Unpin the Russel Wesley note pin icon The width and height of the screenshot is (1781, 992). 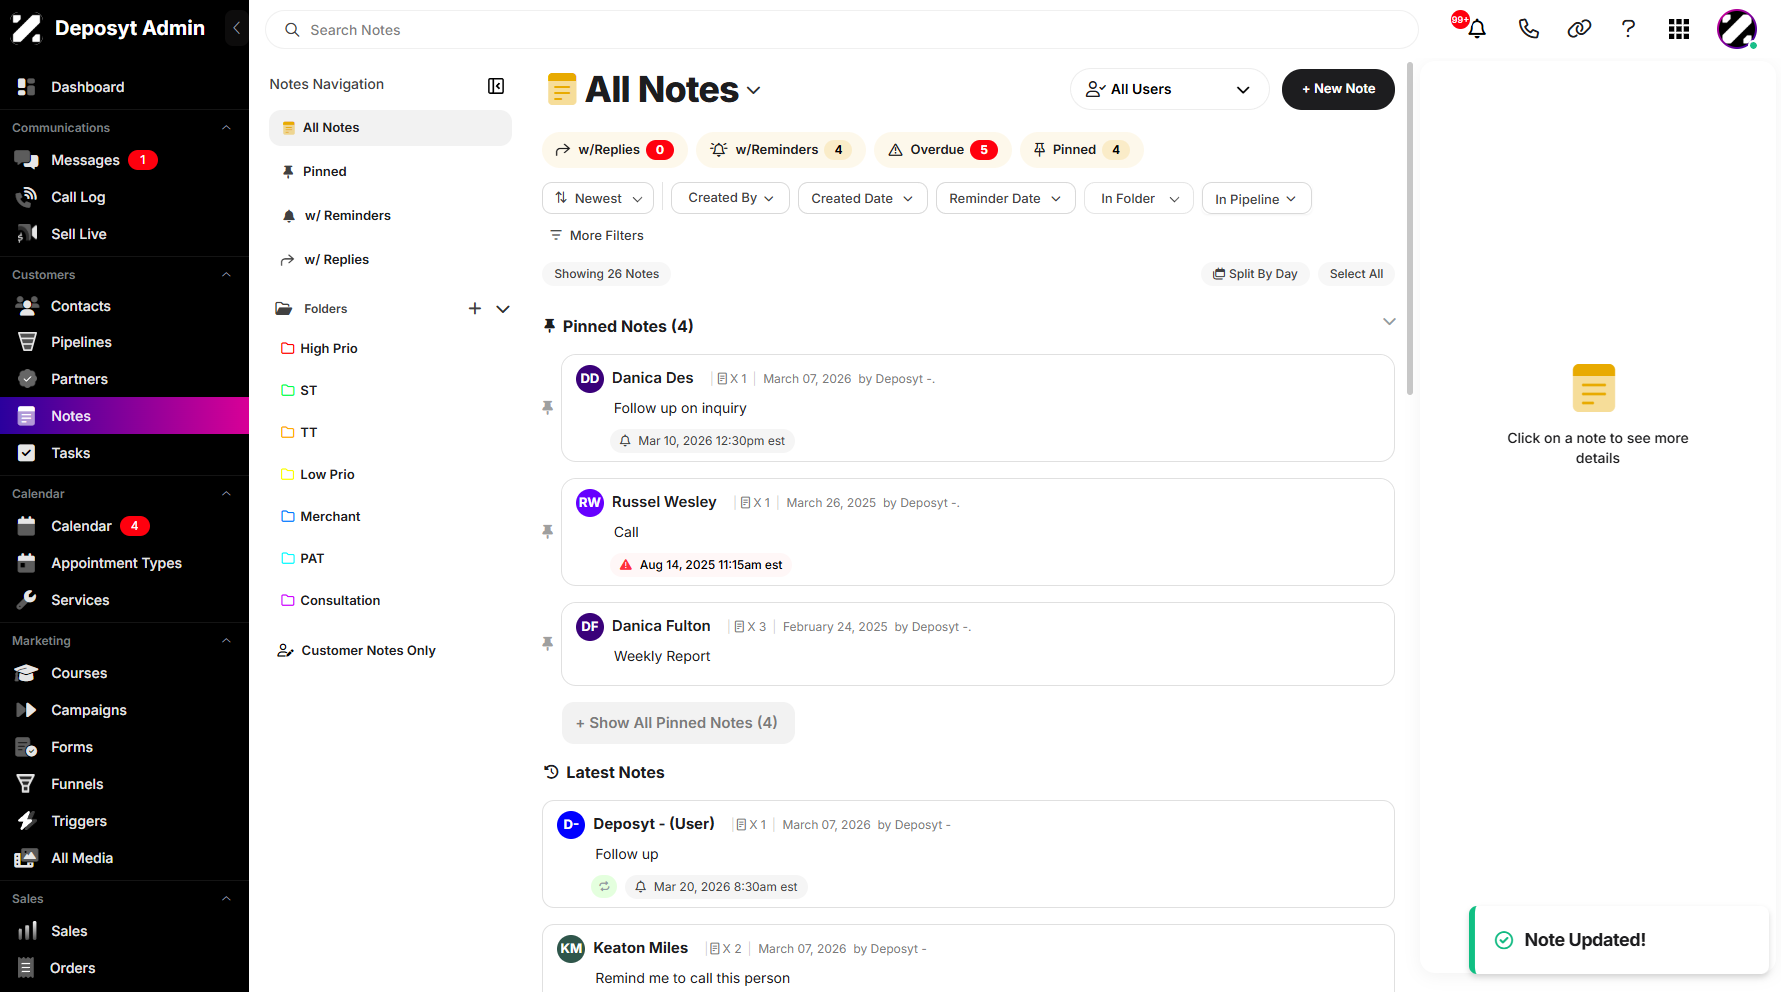[x=547, y=532]
